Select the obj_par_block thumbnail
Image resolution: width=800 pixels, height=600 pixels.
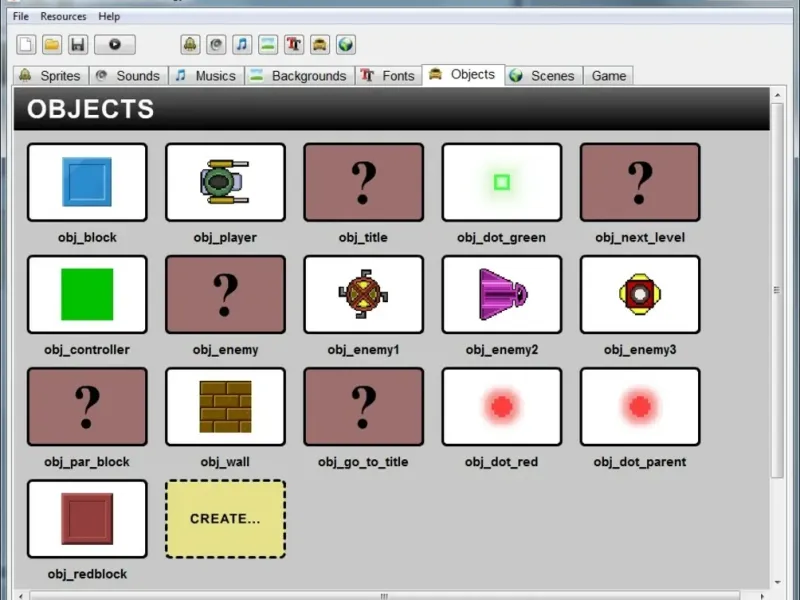(87, 407)
